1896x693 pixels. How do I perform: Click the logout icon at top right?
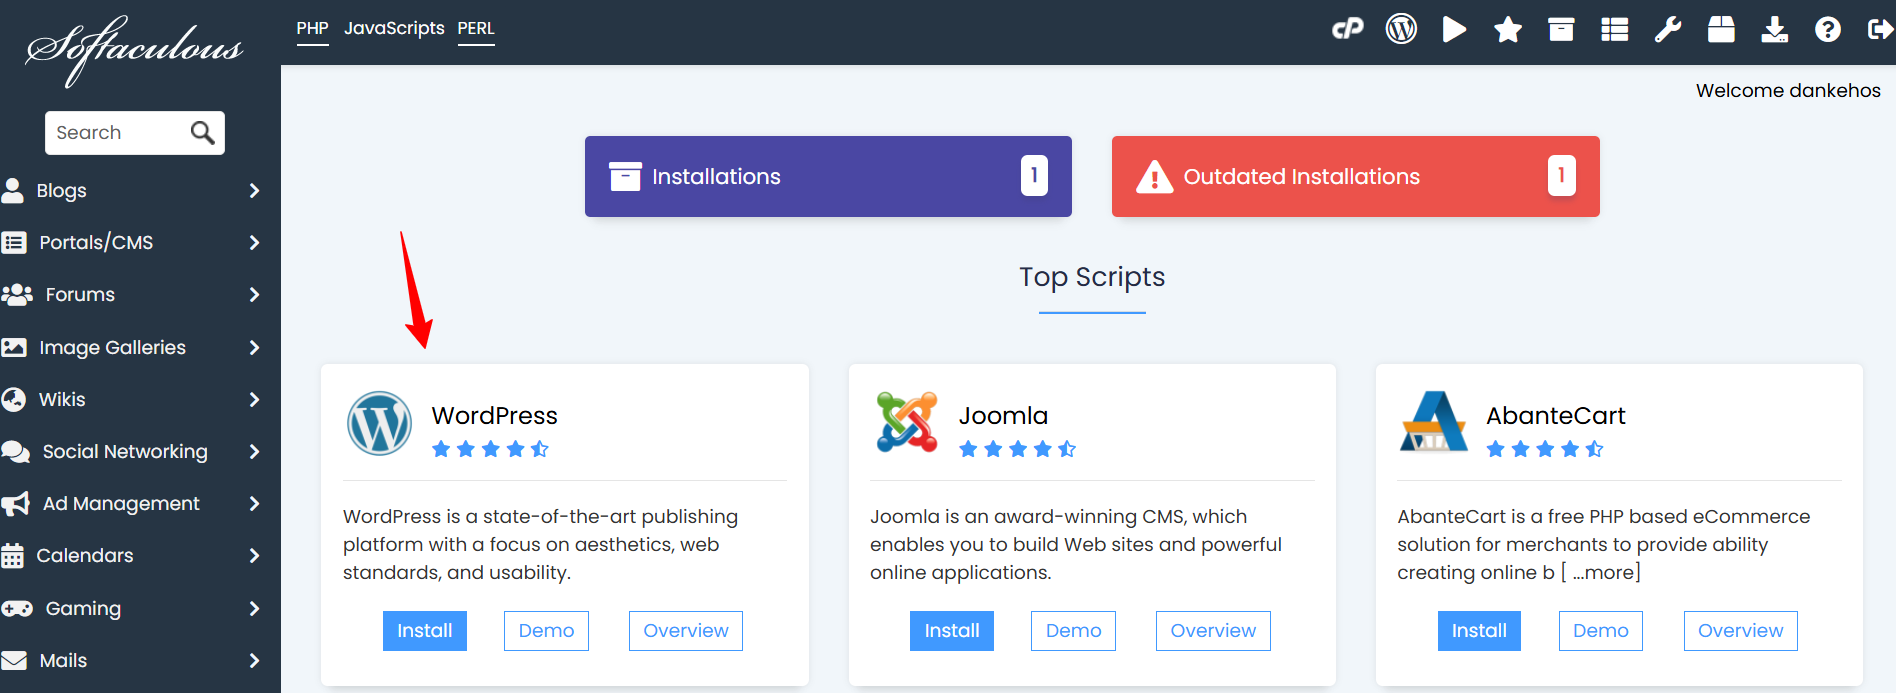1880,30
